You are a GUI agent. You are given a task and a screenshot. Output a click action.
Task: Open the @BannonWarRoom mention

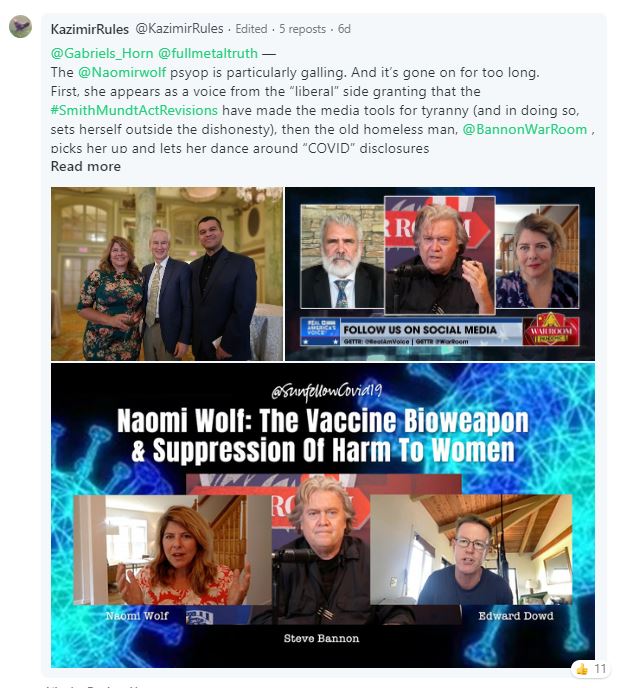pos(524,129)
